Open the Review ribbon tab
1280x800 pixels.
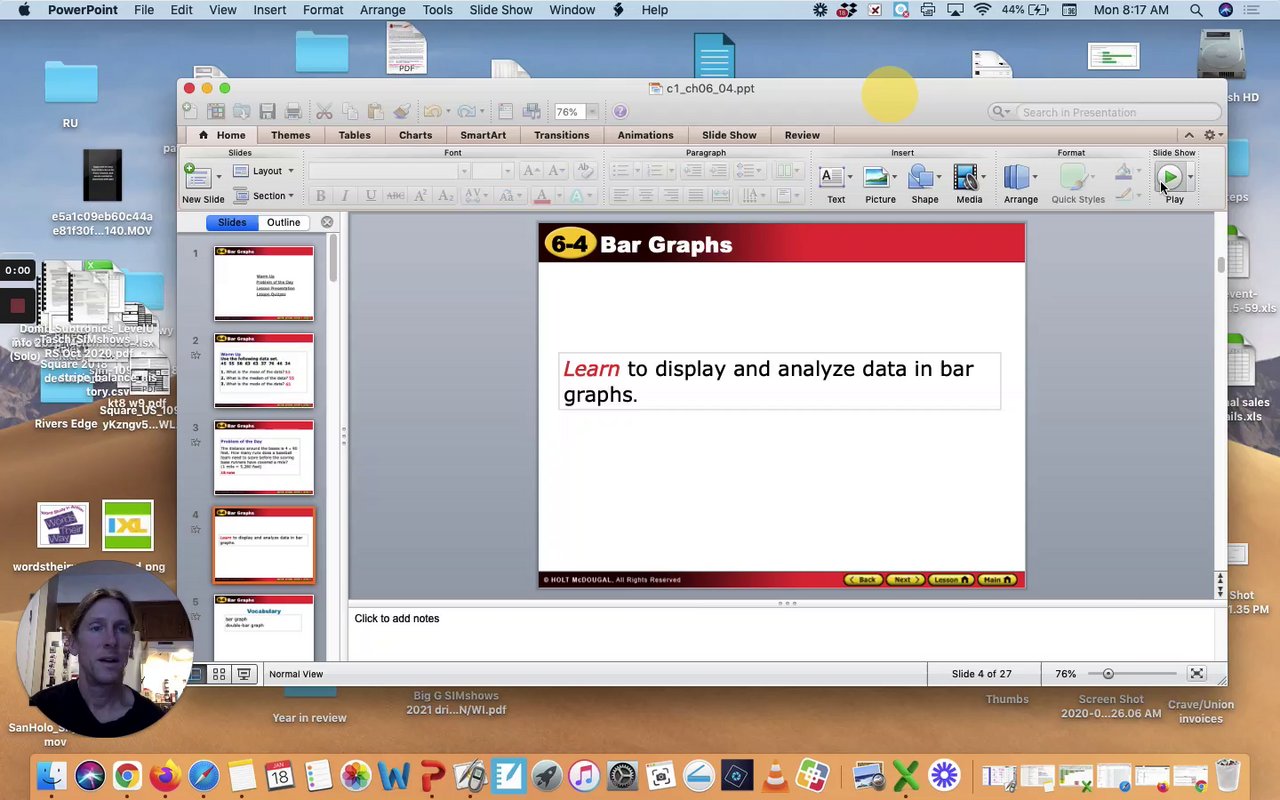pos(802,135)
